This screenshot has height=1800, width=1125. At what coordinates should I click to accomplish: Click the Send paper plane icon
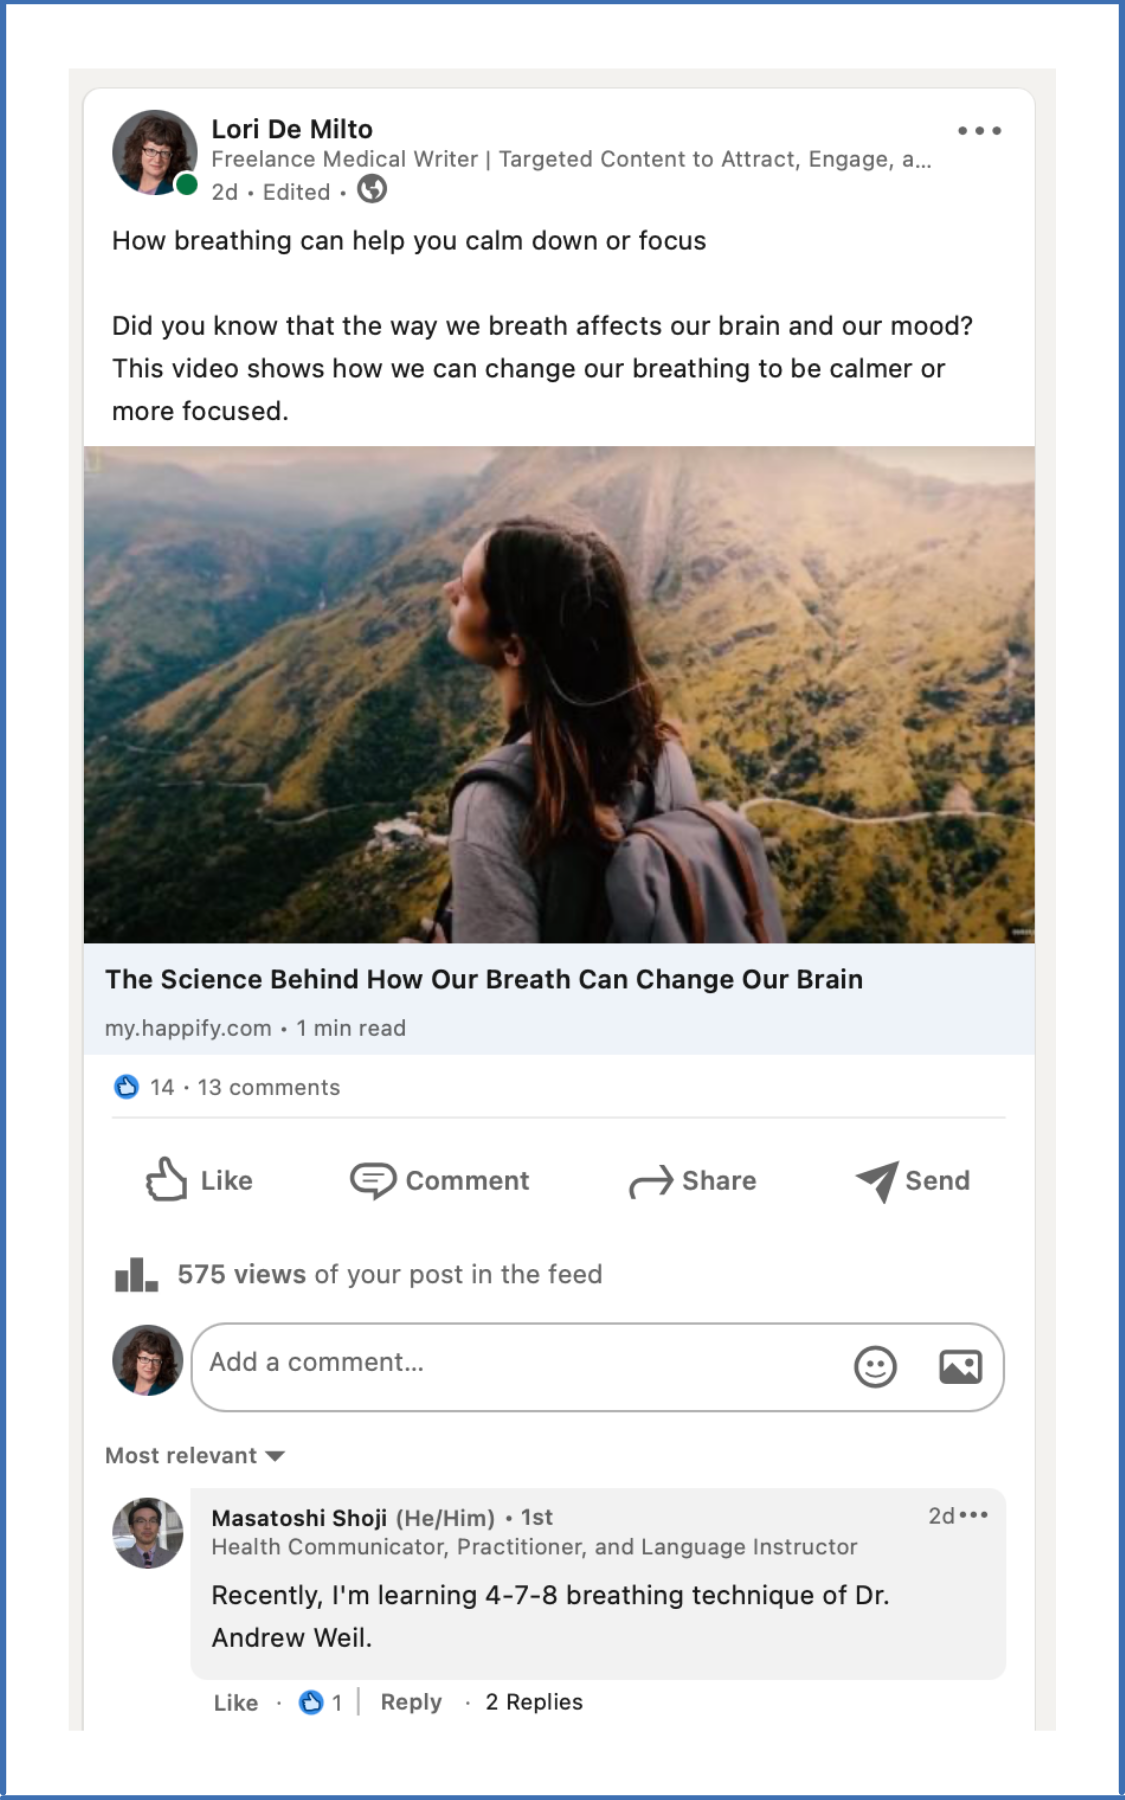(875, 1180)
